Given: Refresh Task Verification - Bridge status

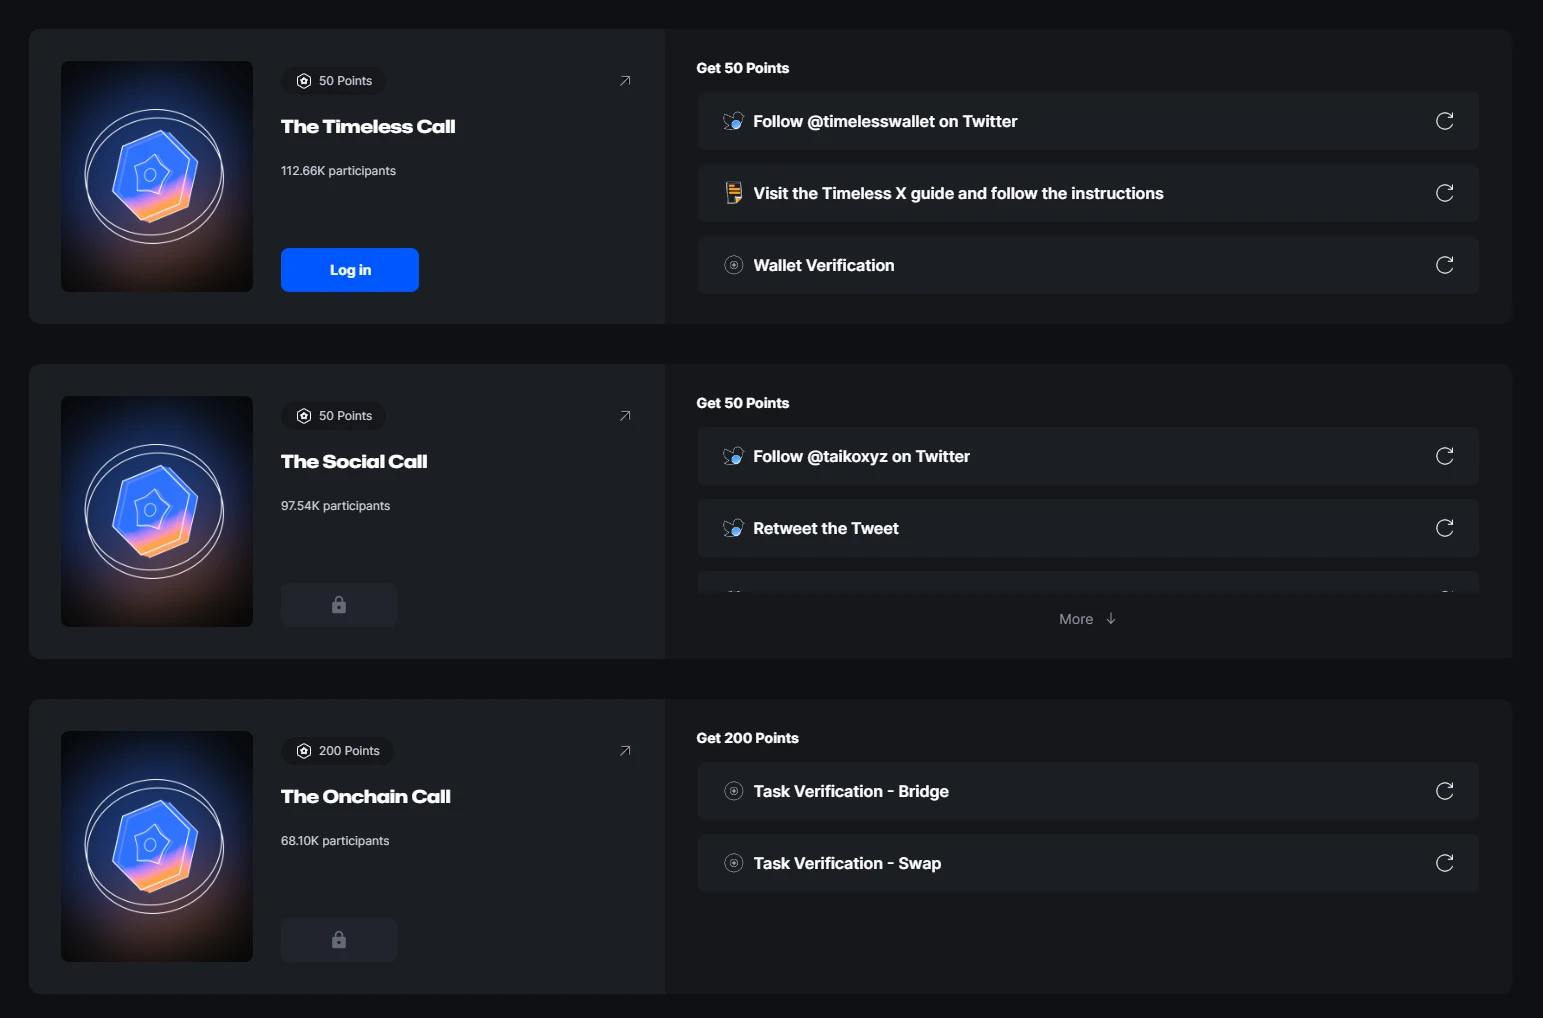Looking at the screenshot, I should coord(1444,791).
